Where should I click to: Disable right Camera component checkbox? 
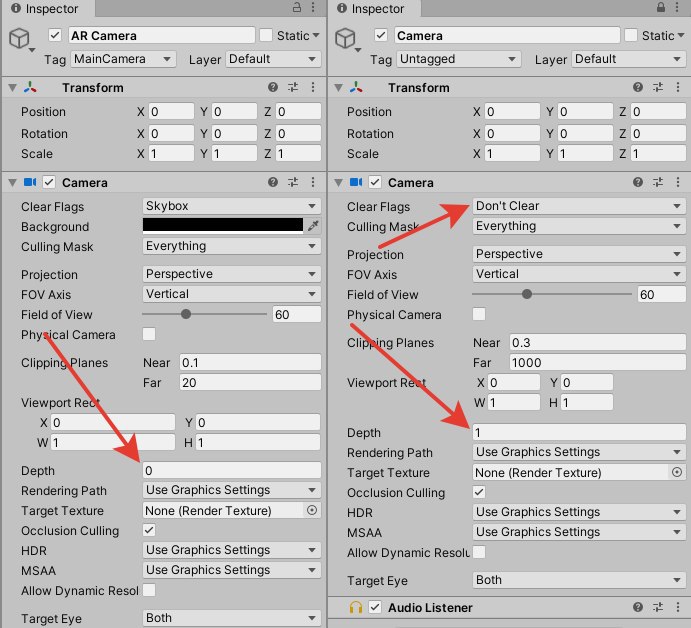[x=375, y=182]
